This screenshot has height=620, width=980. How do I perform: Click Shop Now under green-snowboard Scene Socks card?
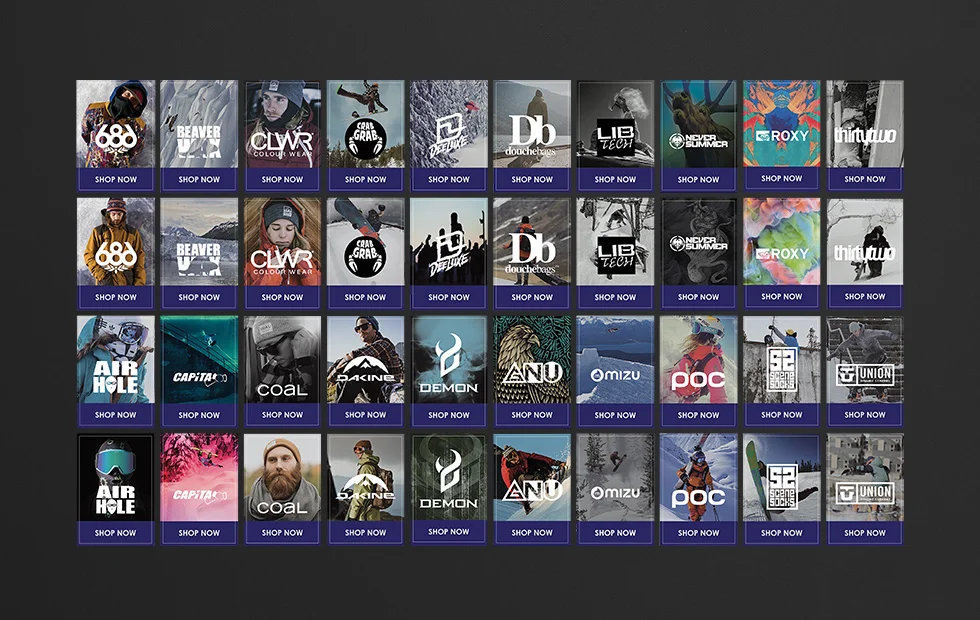[781, 533]
